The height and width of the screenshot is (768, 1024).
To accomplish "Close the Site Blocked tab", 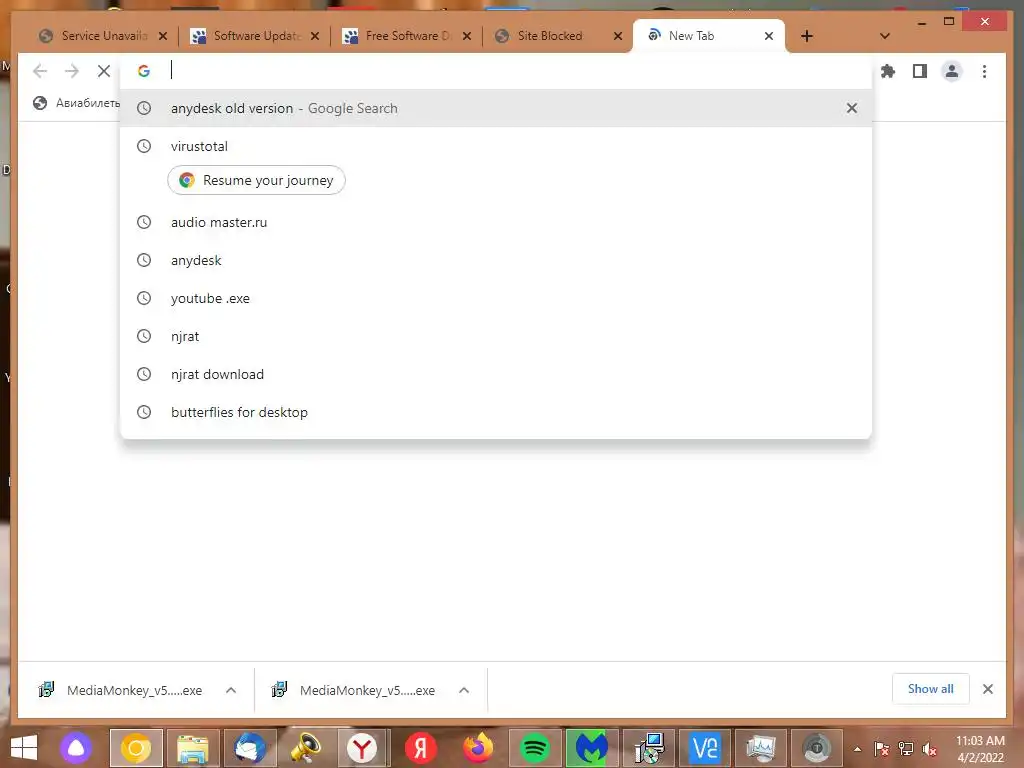I will (x=618, y=36).
